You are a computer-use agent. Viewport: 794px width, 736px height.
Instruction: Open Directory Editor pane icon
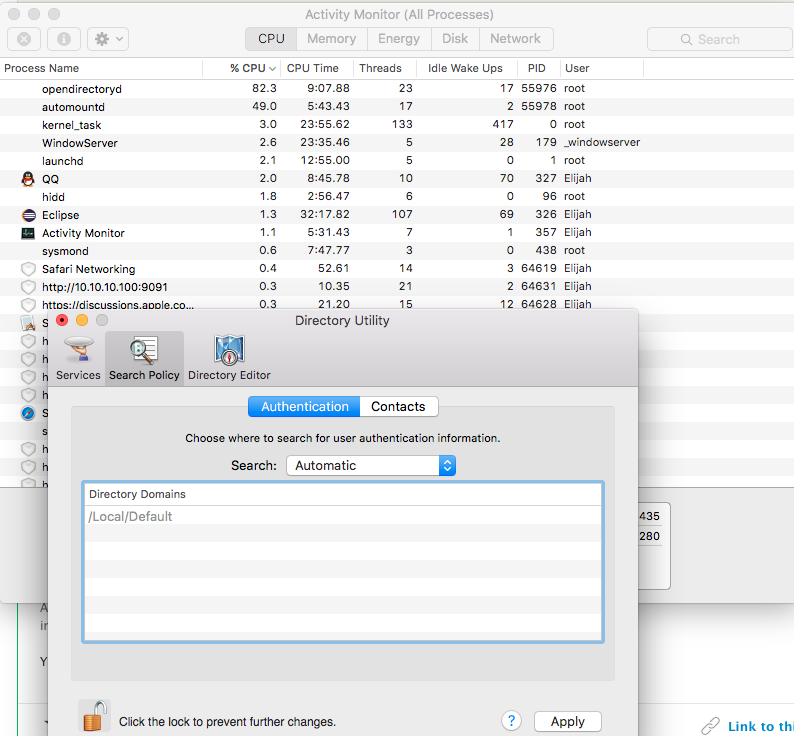(x=229, y=359)
